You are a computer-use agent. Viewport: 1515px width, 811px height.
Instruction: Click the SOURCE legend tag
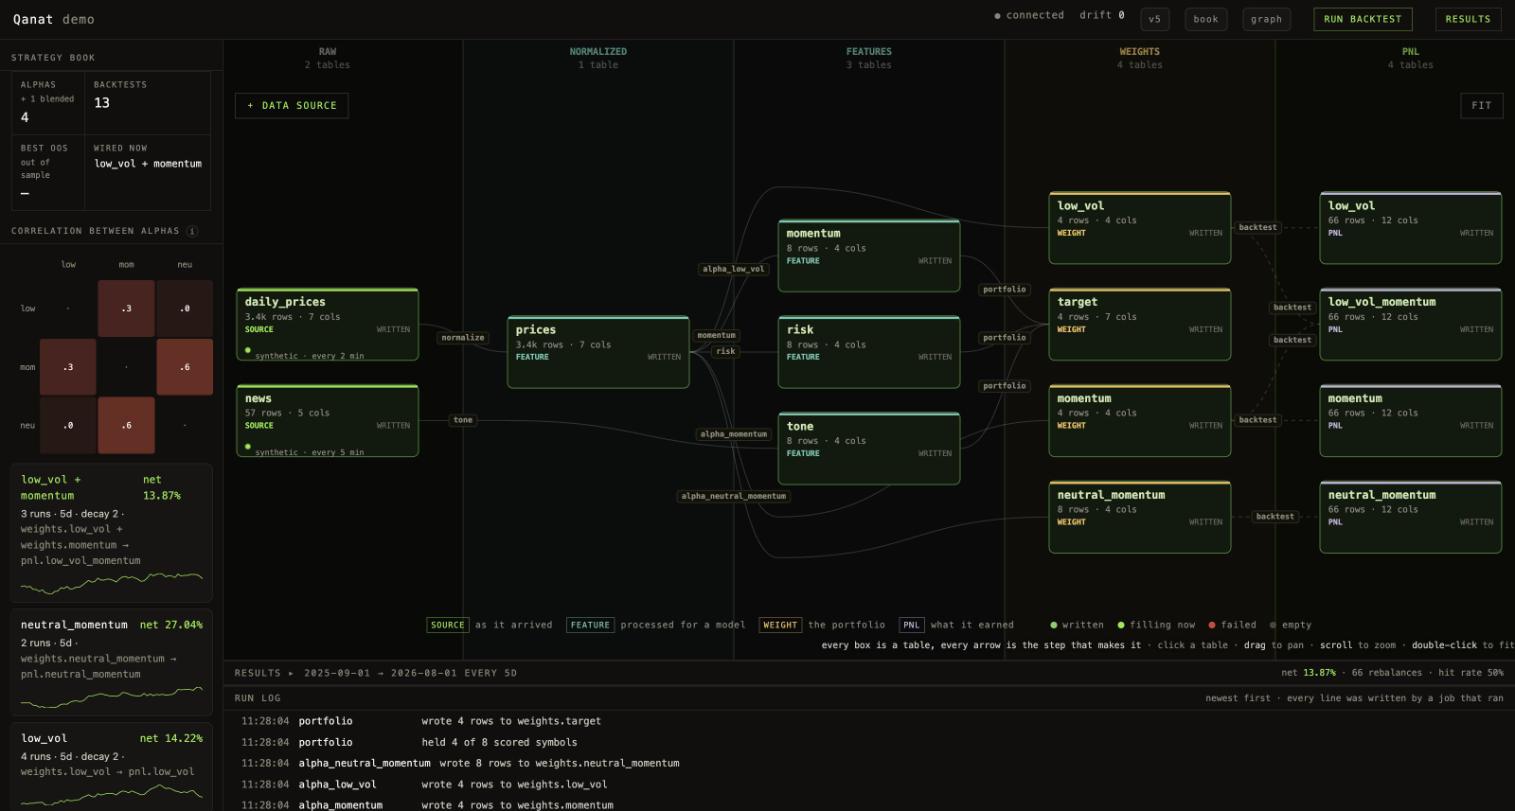pyautogui.click(x=448, y=625)
